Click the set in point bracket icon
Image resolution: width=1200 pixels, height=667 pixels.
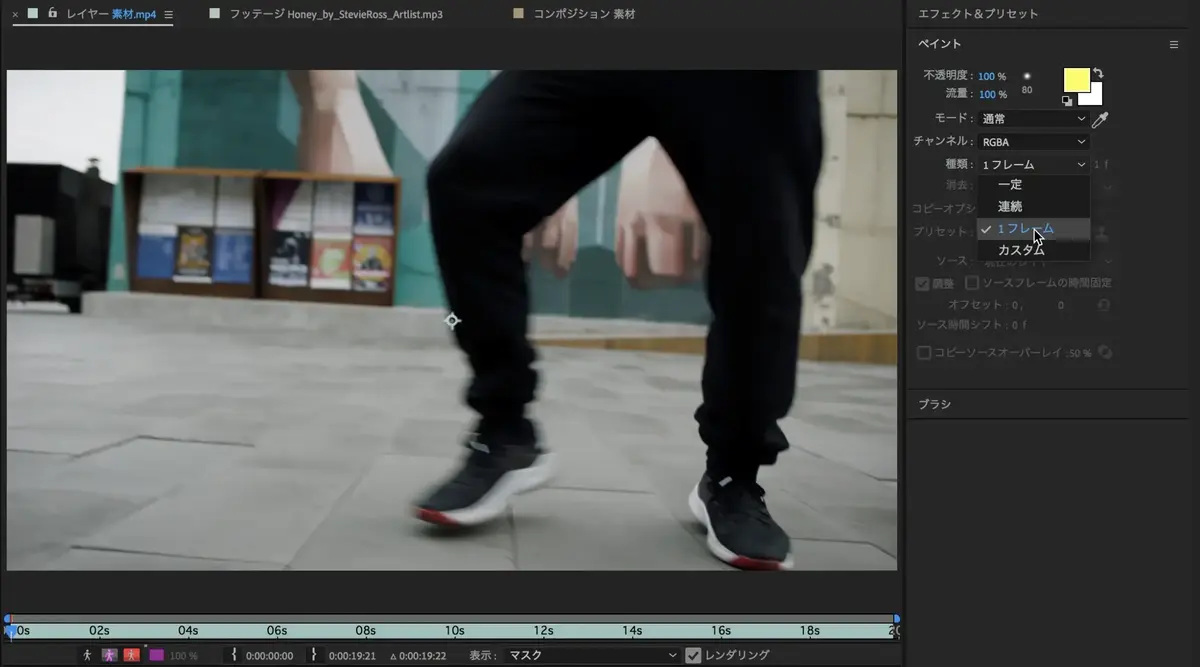234,655
